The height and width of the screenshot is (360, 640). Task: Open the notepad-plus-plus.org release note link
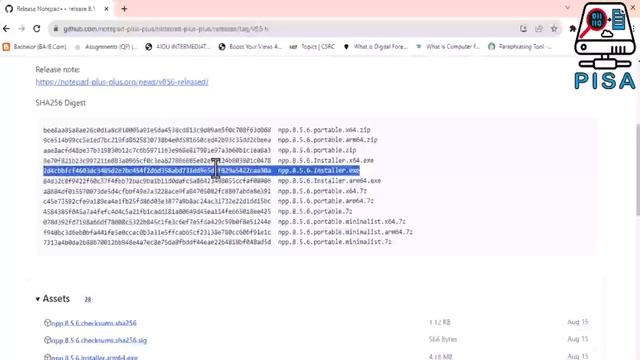coord(122,82)
